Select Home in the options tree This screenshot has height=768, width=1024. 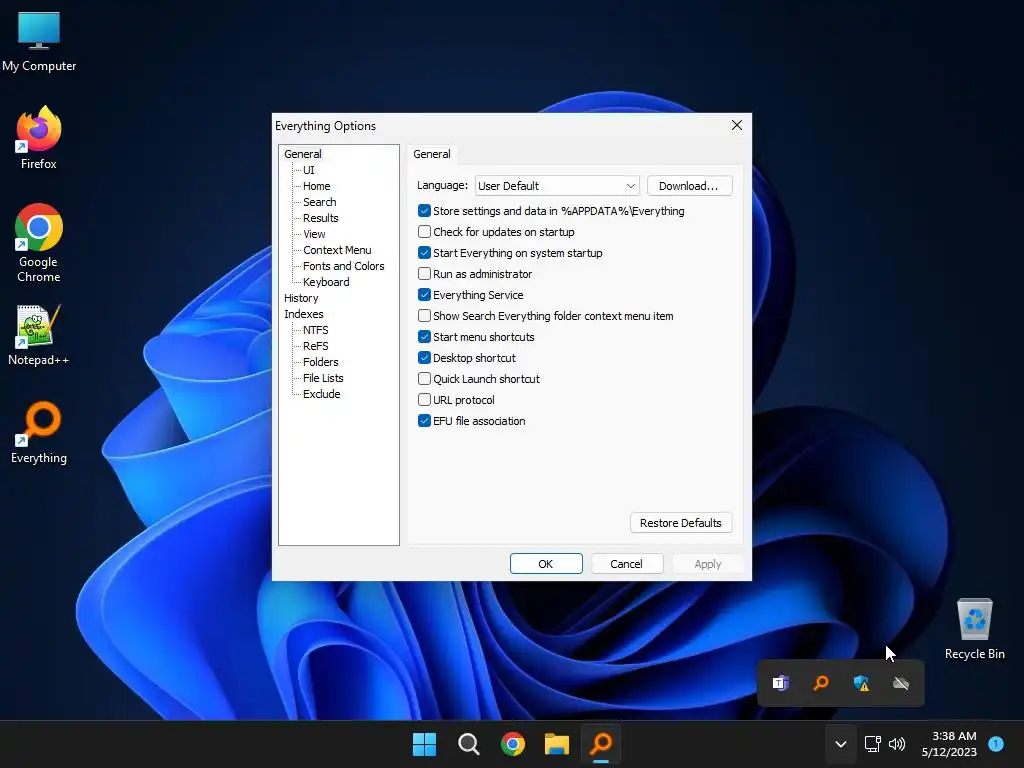click(317, 186)
